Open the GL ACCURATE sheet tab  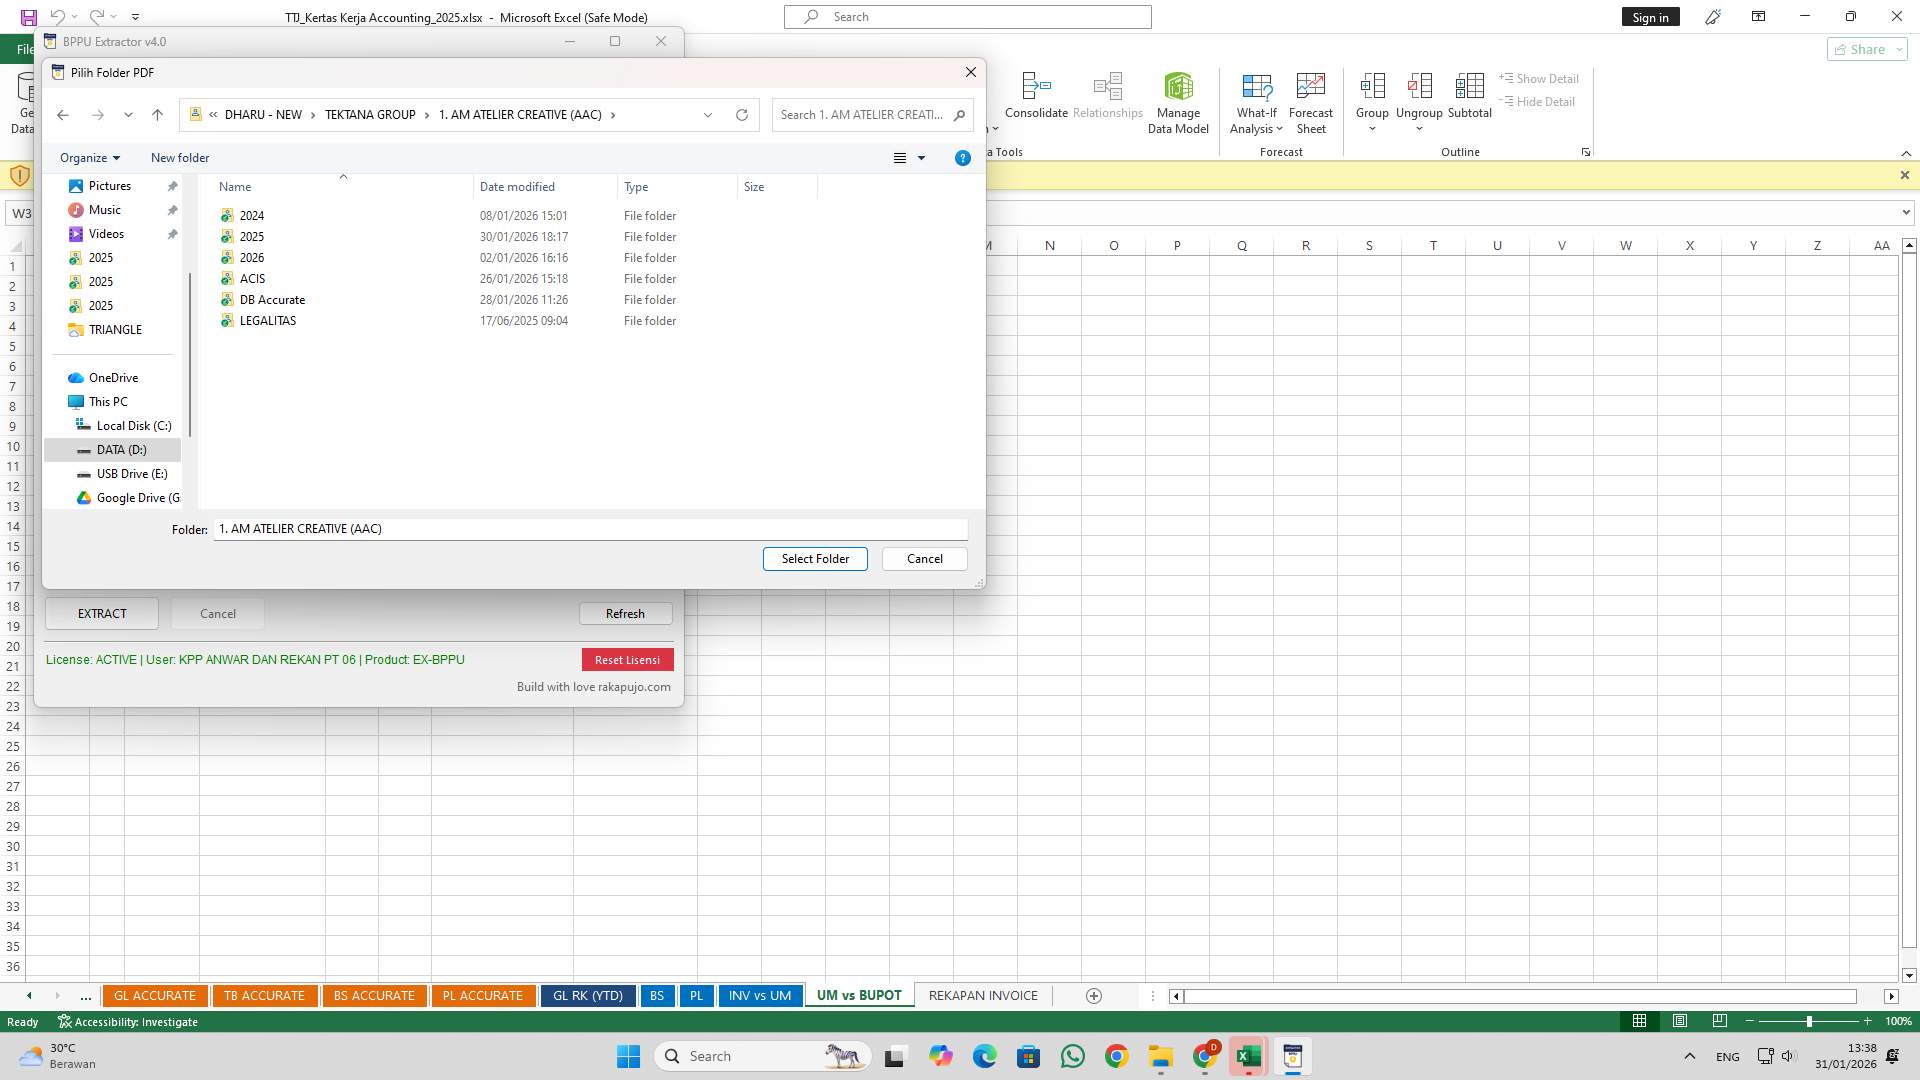pos(155,995)
